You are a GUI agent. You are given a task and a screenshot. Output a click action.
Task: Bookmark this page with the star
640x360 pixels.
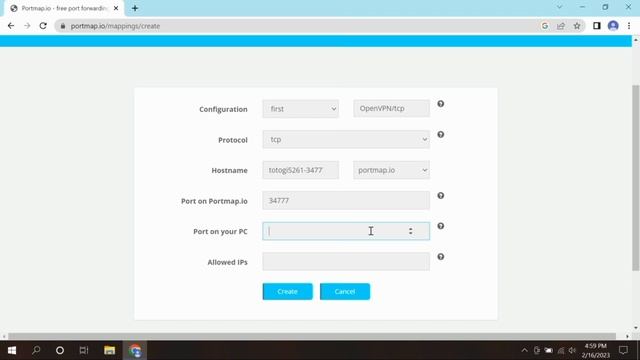(x=576, y=26)
